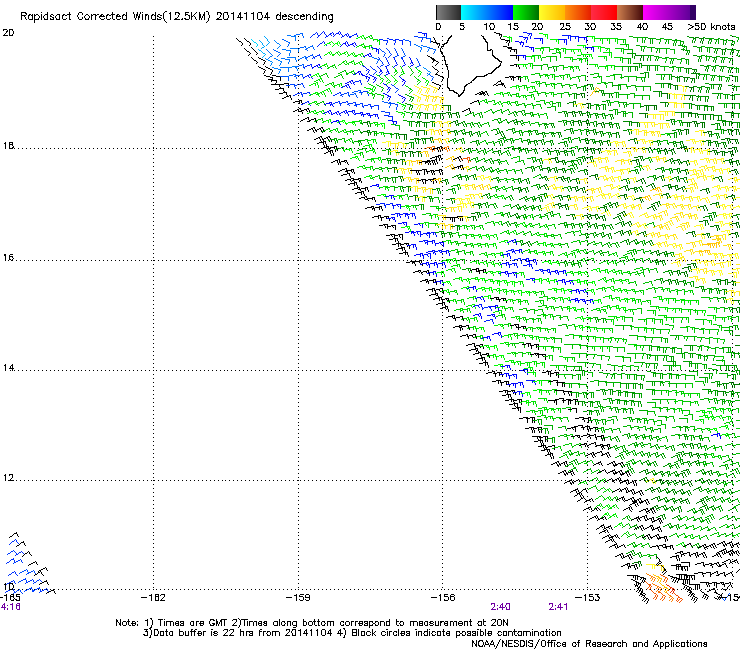Image resolution: width=740 pixels, height=650 pixels.
Task: Click the chart title Rapidscat Corrected Winds
Action: click(114, 17)
